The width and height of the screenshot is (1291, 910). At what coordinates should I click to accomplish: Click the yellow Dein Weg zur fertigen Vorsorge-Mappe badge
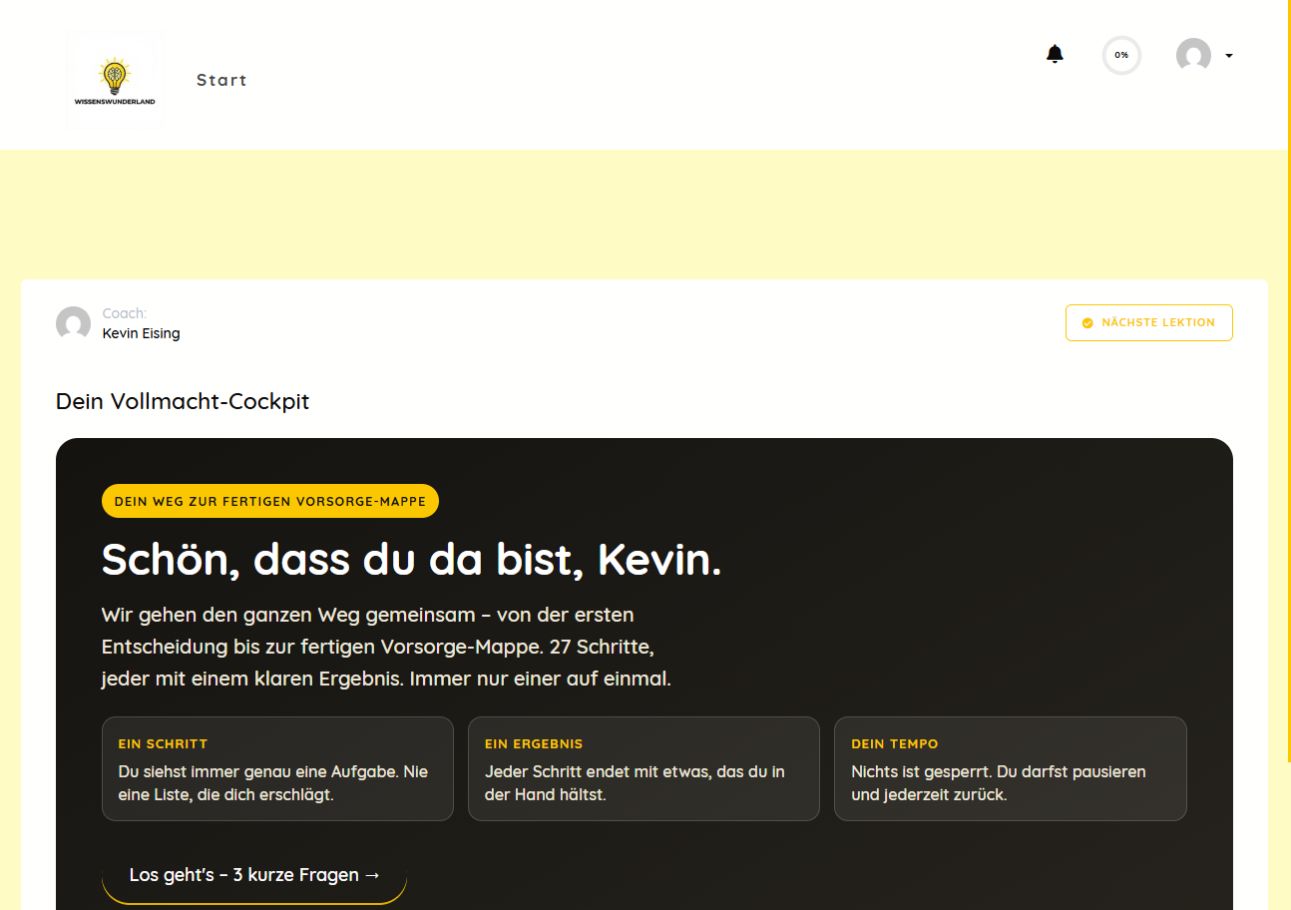point(270,501)
